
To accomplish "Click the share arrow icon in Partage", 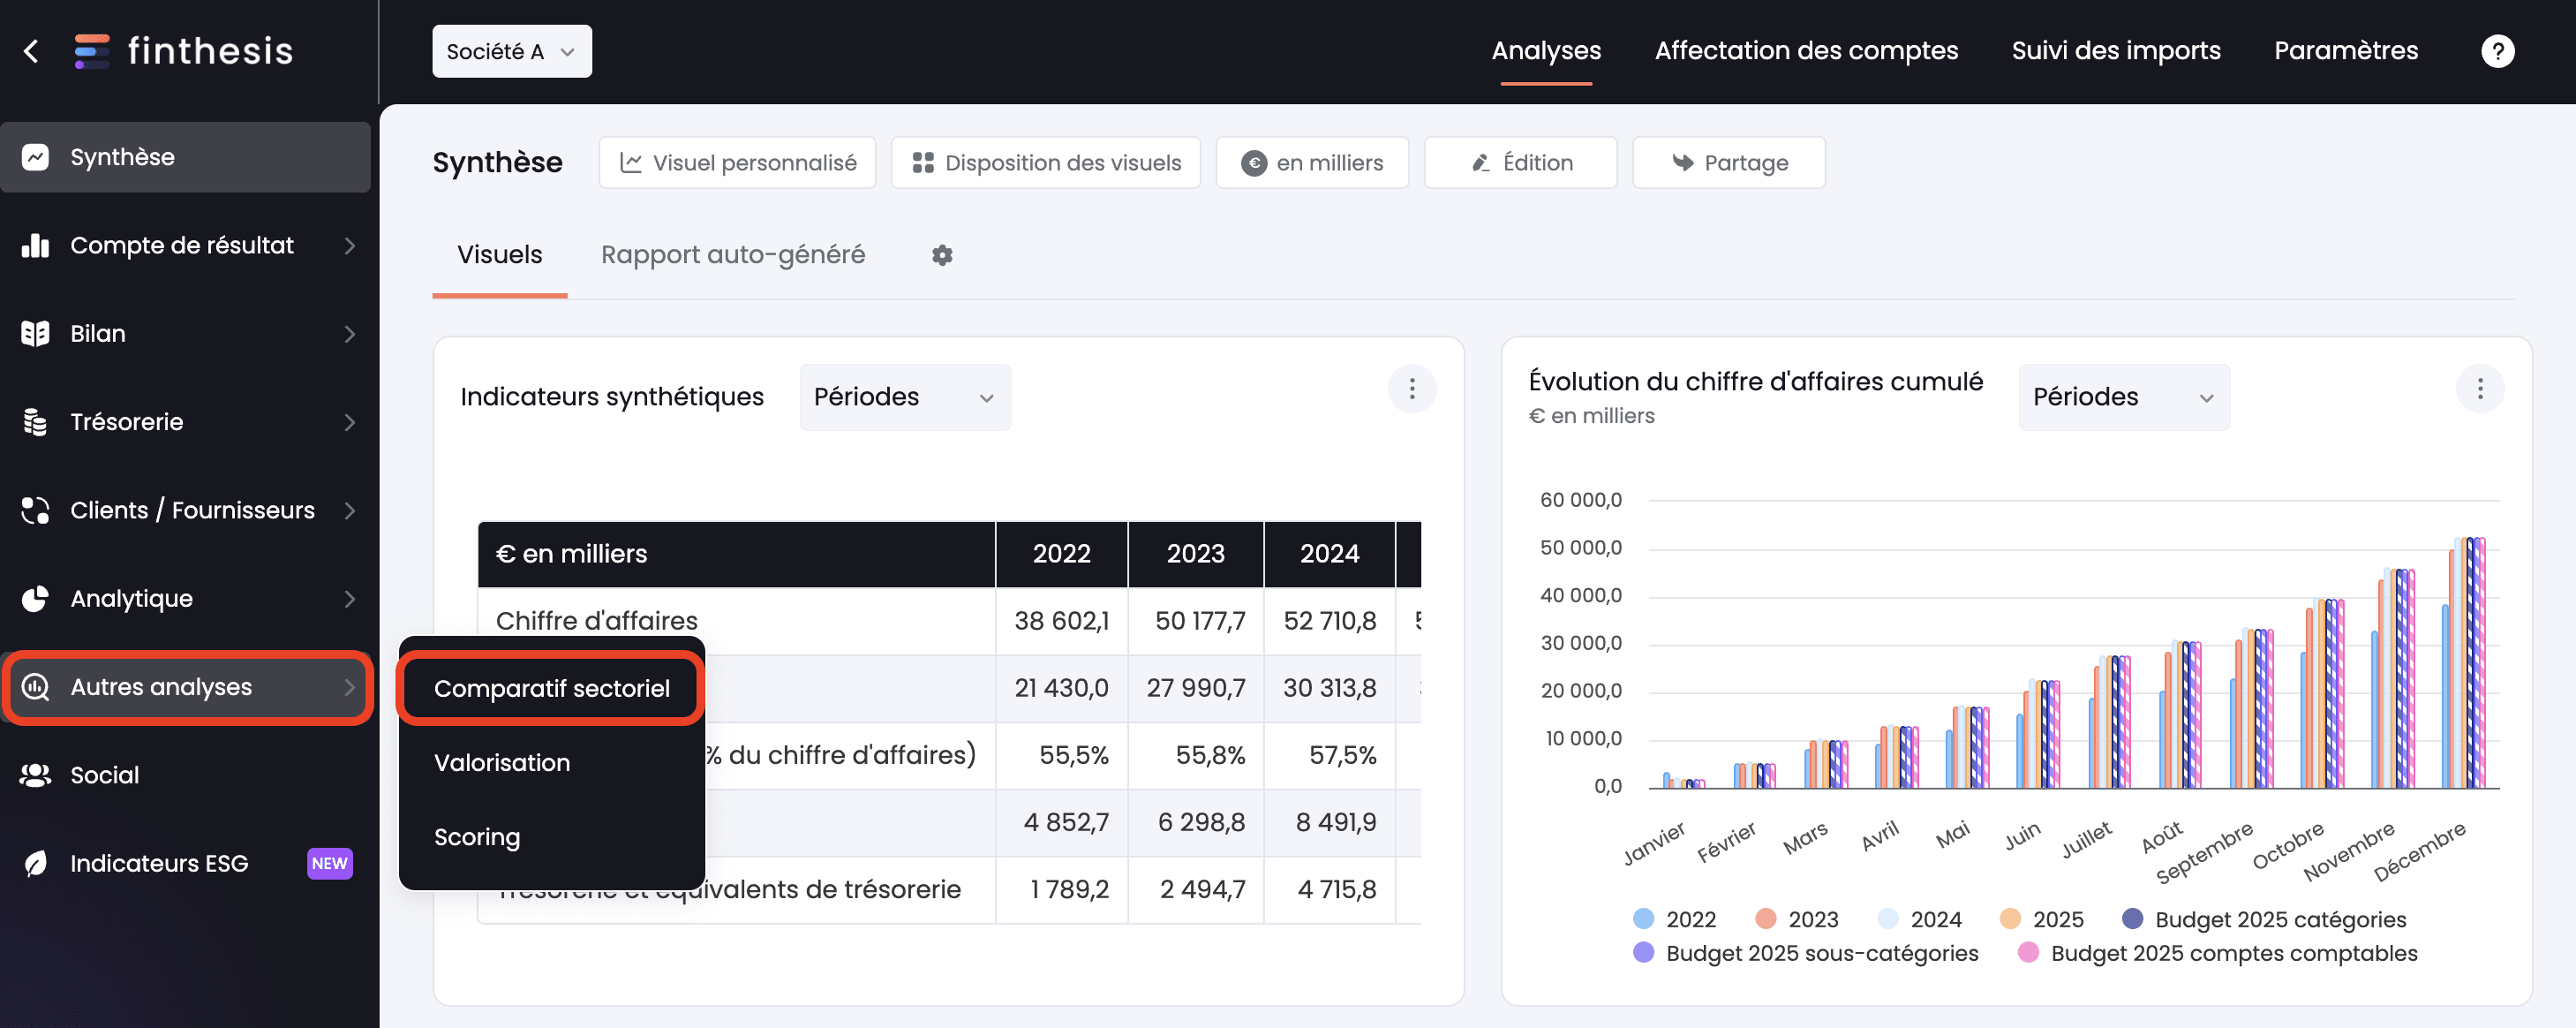I will (1683, 162).
